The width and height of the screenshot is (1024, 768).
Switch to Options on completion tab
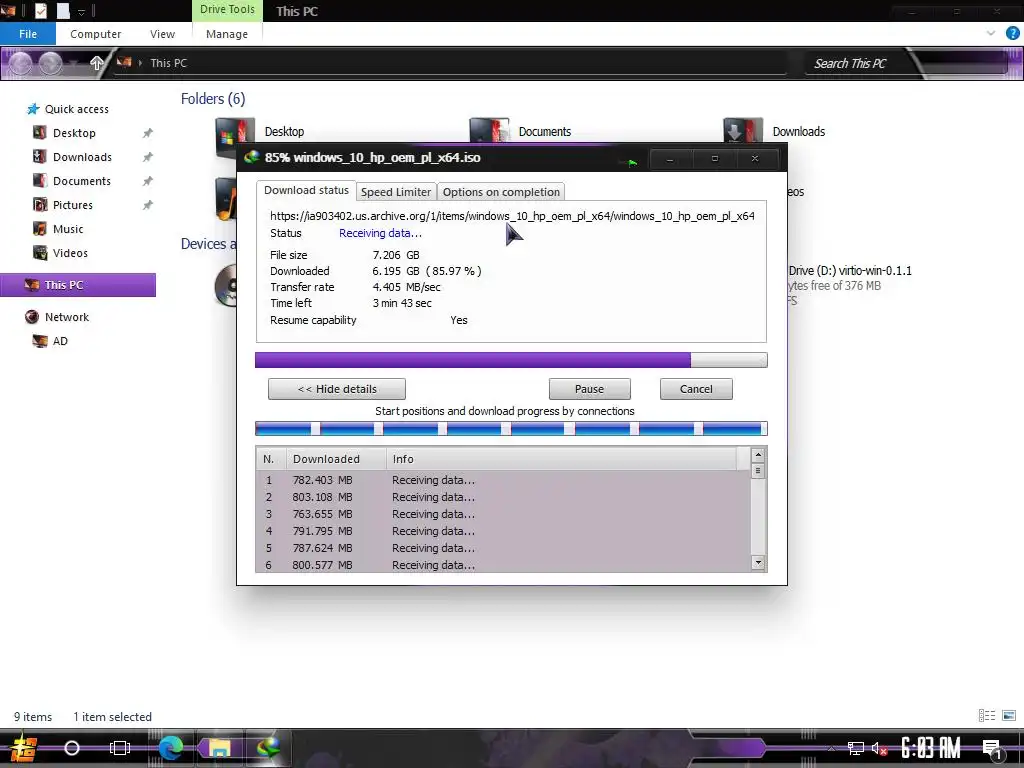click(x=501, y=192)
